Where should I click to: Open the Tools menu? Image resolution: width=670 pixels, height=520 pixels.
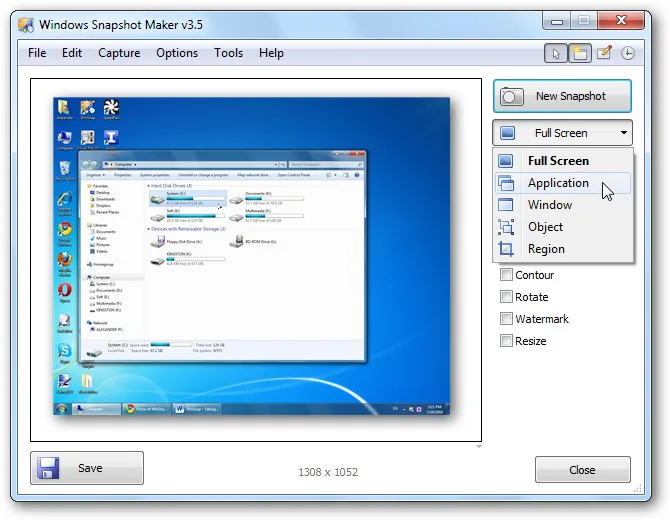[x=229, y=53]
